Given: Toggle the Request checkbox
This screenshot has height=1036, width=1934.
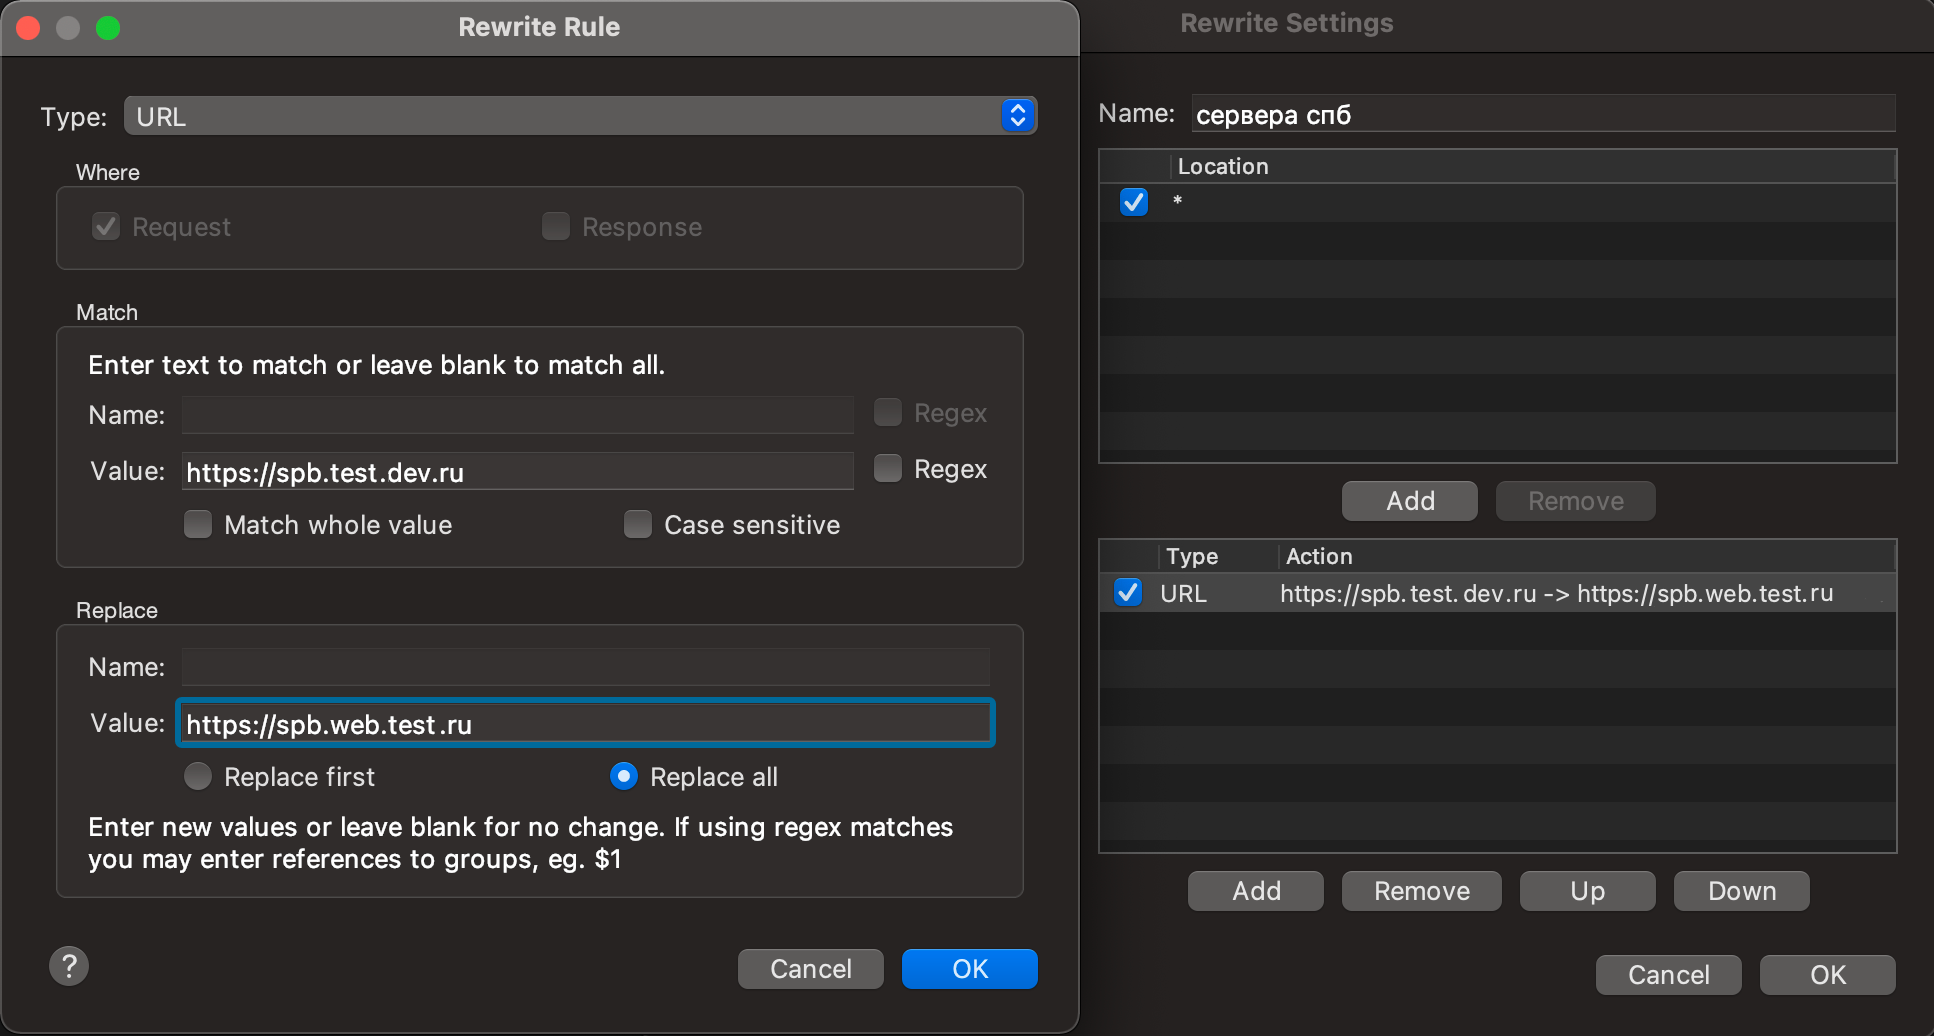Looking at the screenshot, I should pos(106,227).
